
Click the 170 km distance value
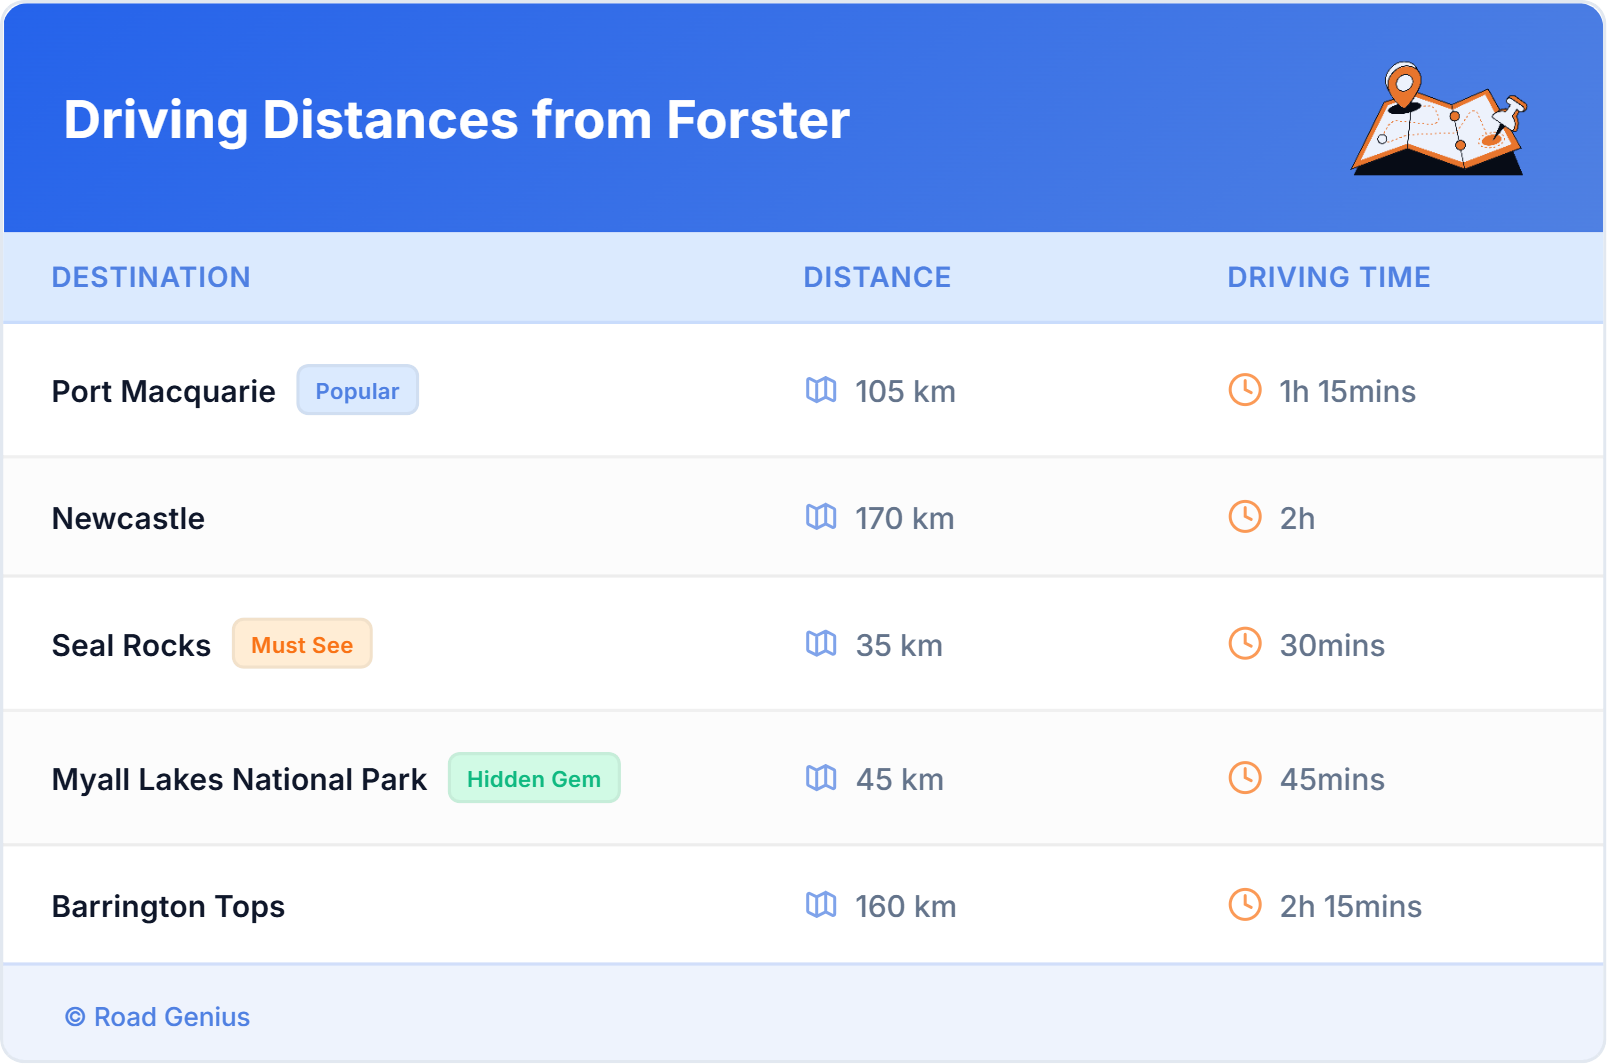coord(904,518)
